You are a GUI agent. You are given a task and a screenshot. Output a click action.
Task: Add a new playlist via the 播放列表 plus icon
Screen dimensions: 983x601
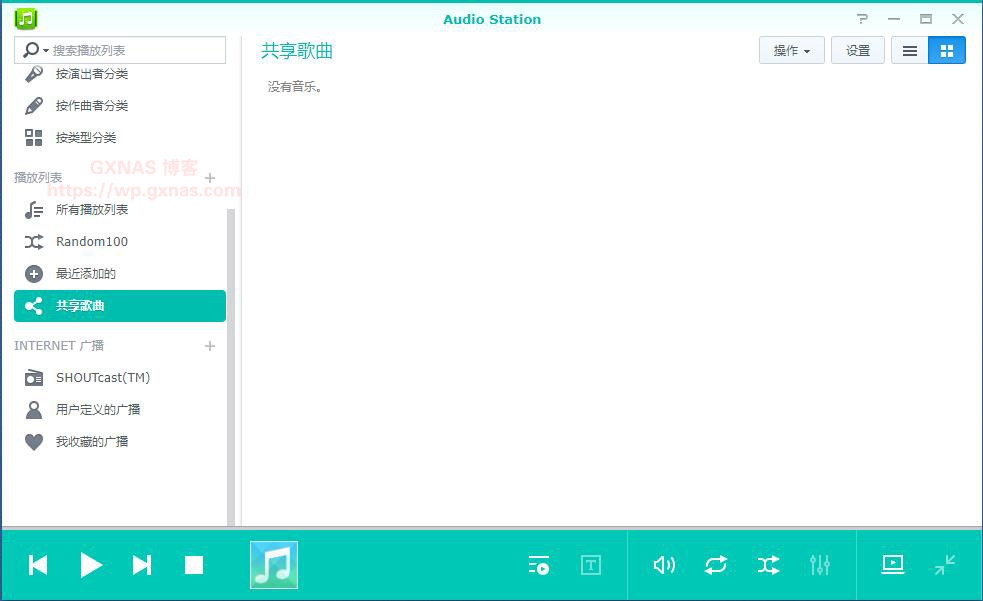[210, 178]
